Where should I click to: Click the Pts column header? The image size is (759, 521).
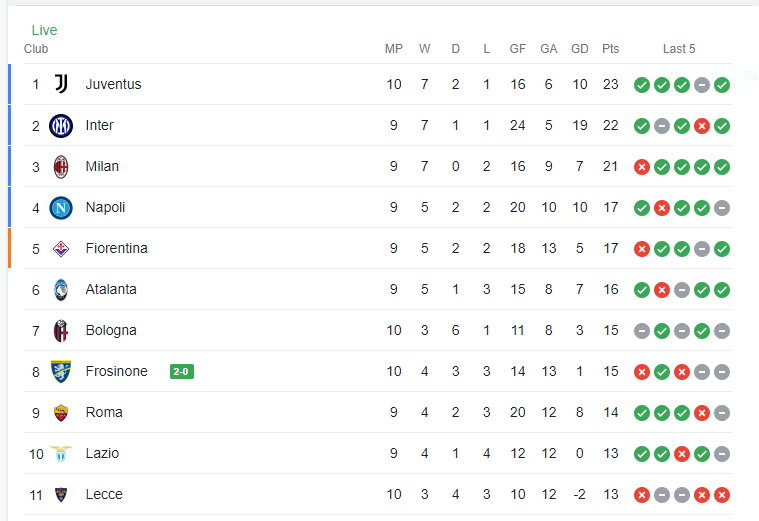click(610, 49)
